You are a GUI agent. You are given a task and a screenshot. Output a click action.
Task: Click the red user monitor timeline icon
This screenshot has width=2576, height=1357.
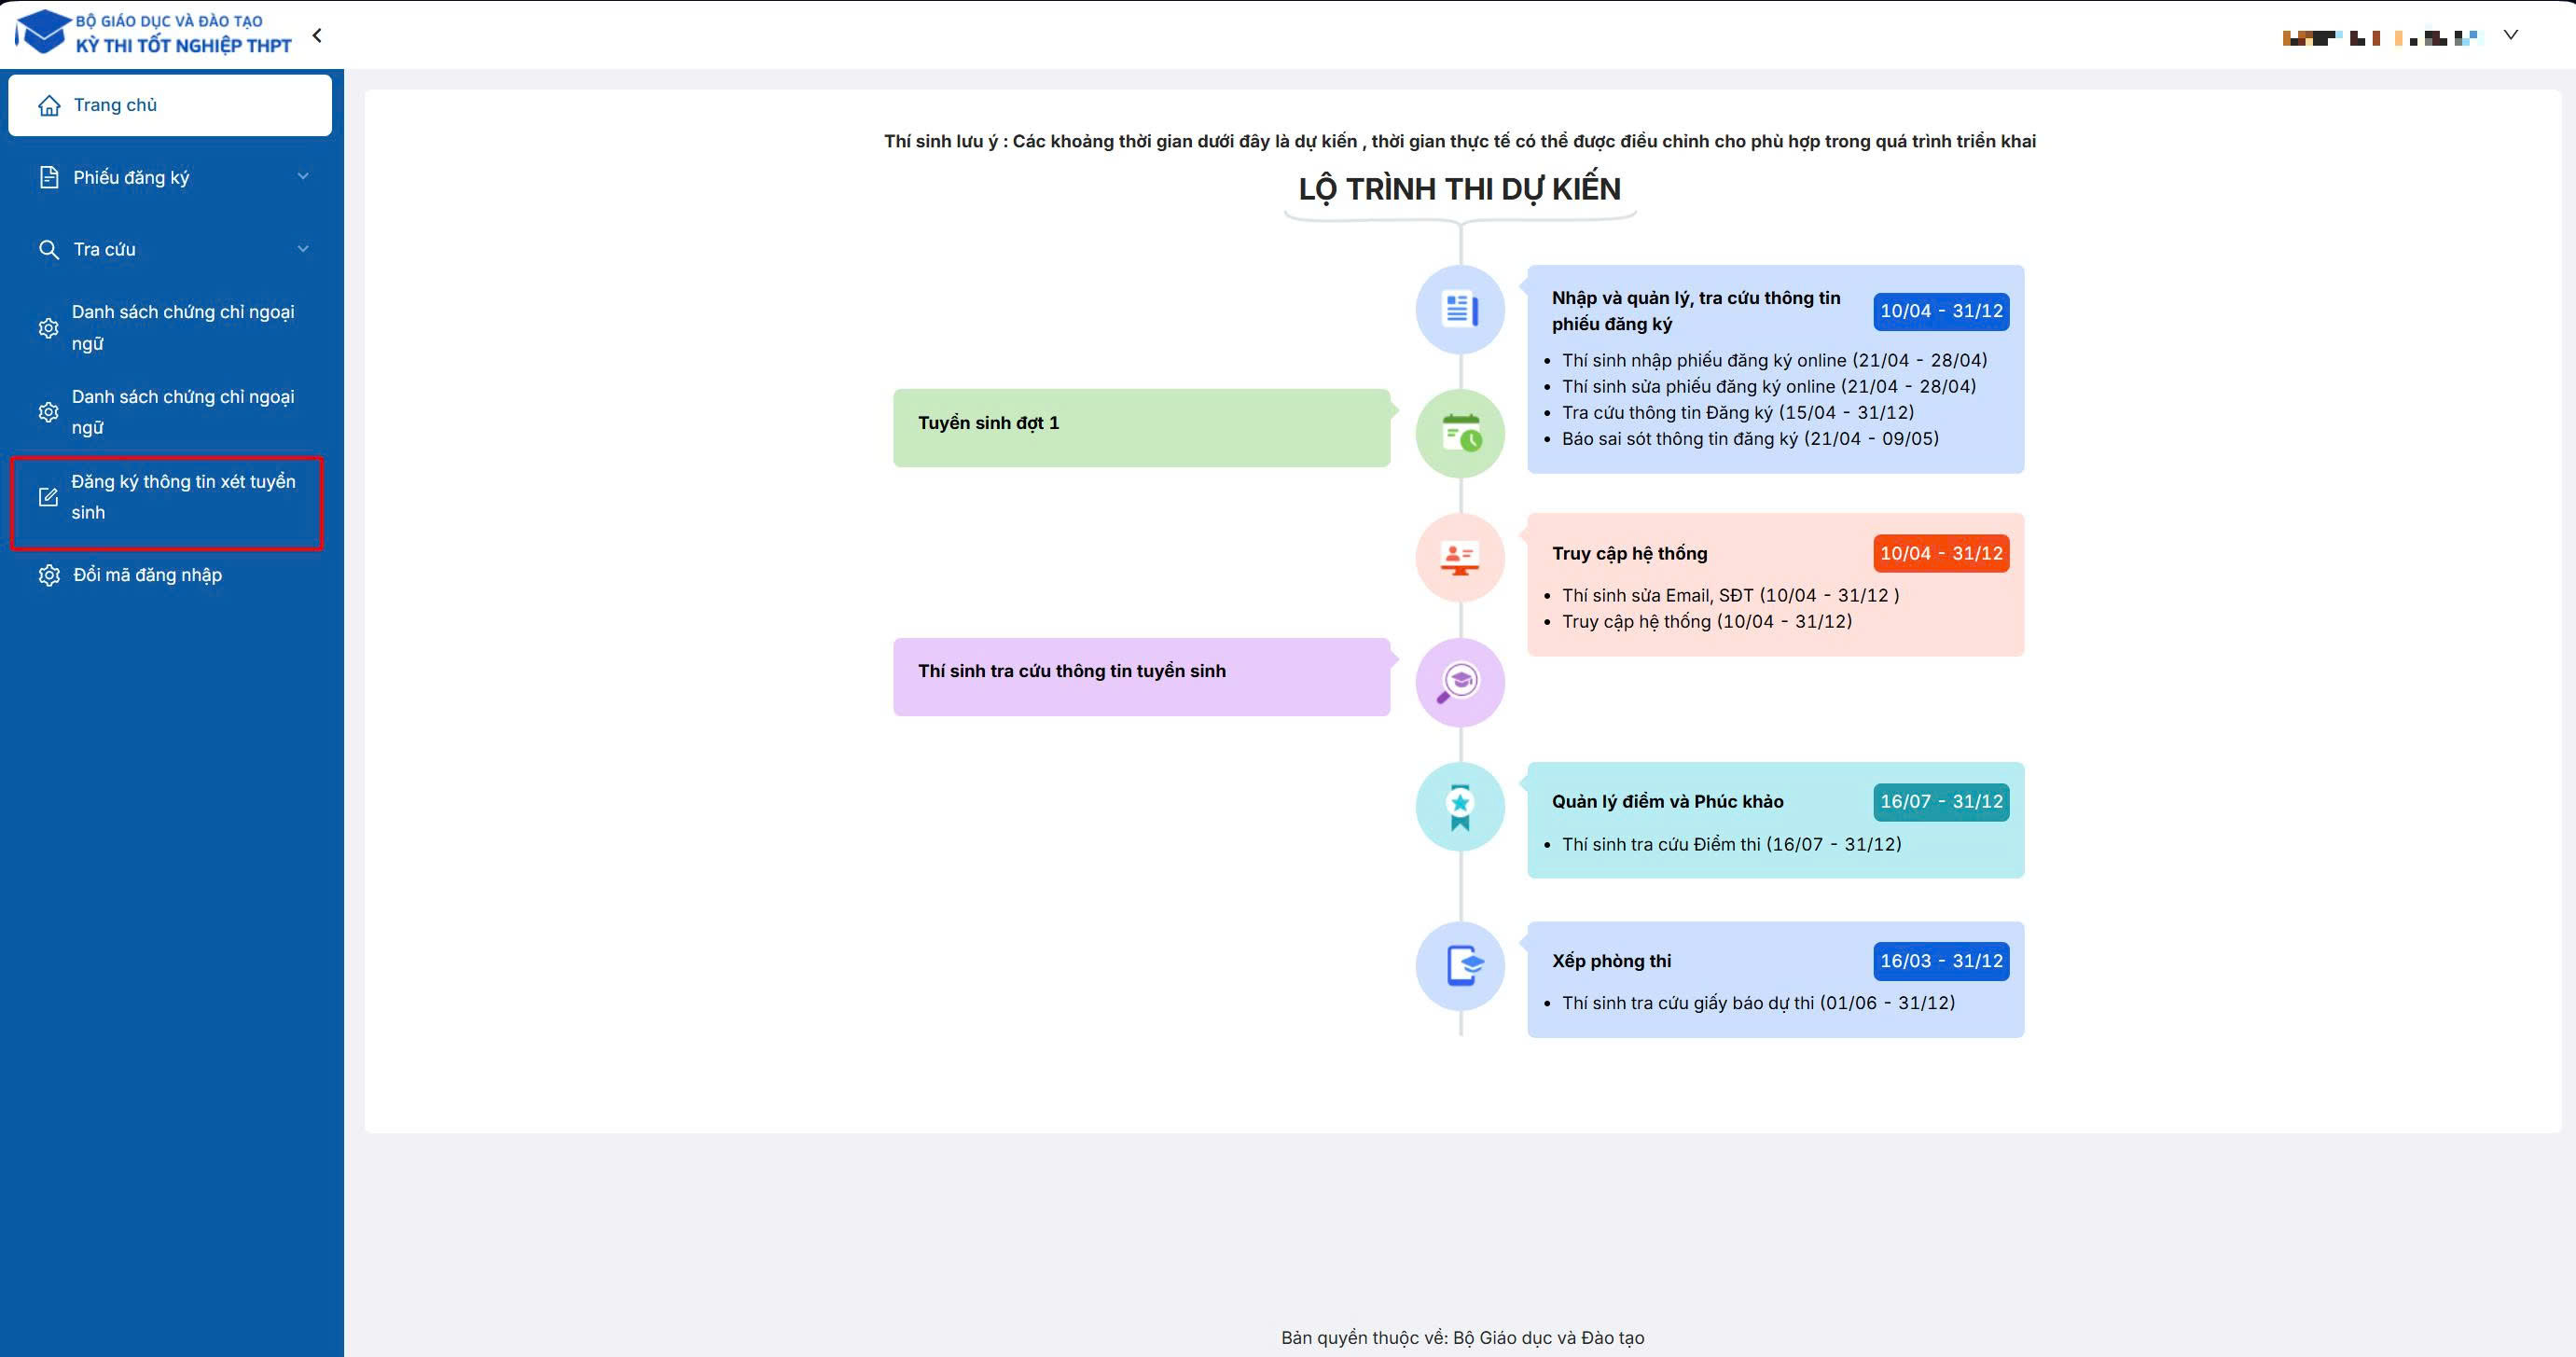[x=1460, y=557]
